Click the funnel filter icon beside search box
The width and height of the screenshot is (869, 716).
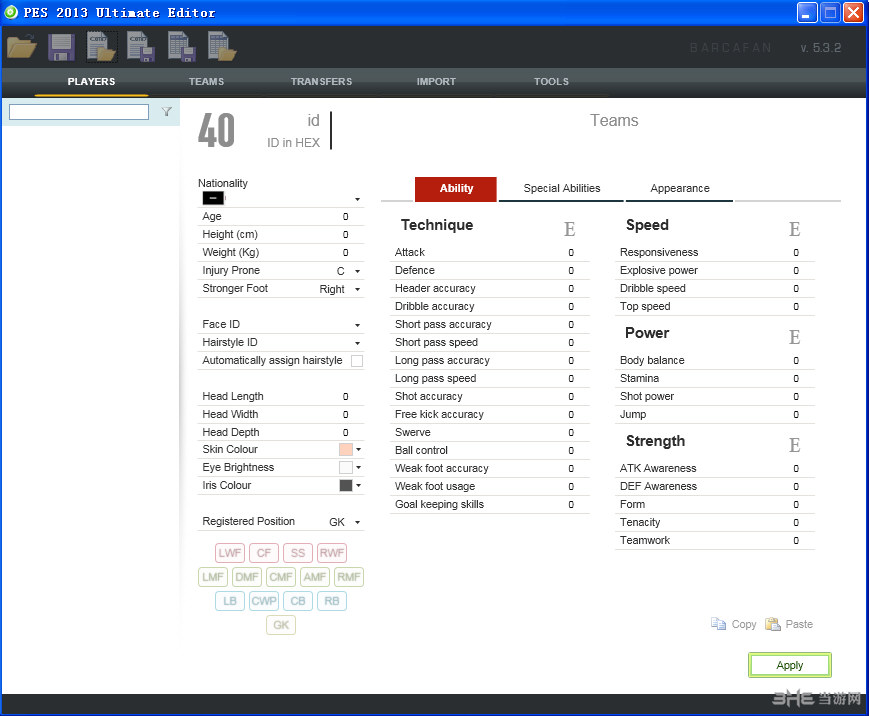(x=166, y=112)
